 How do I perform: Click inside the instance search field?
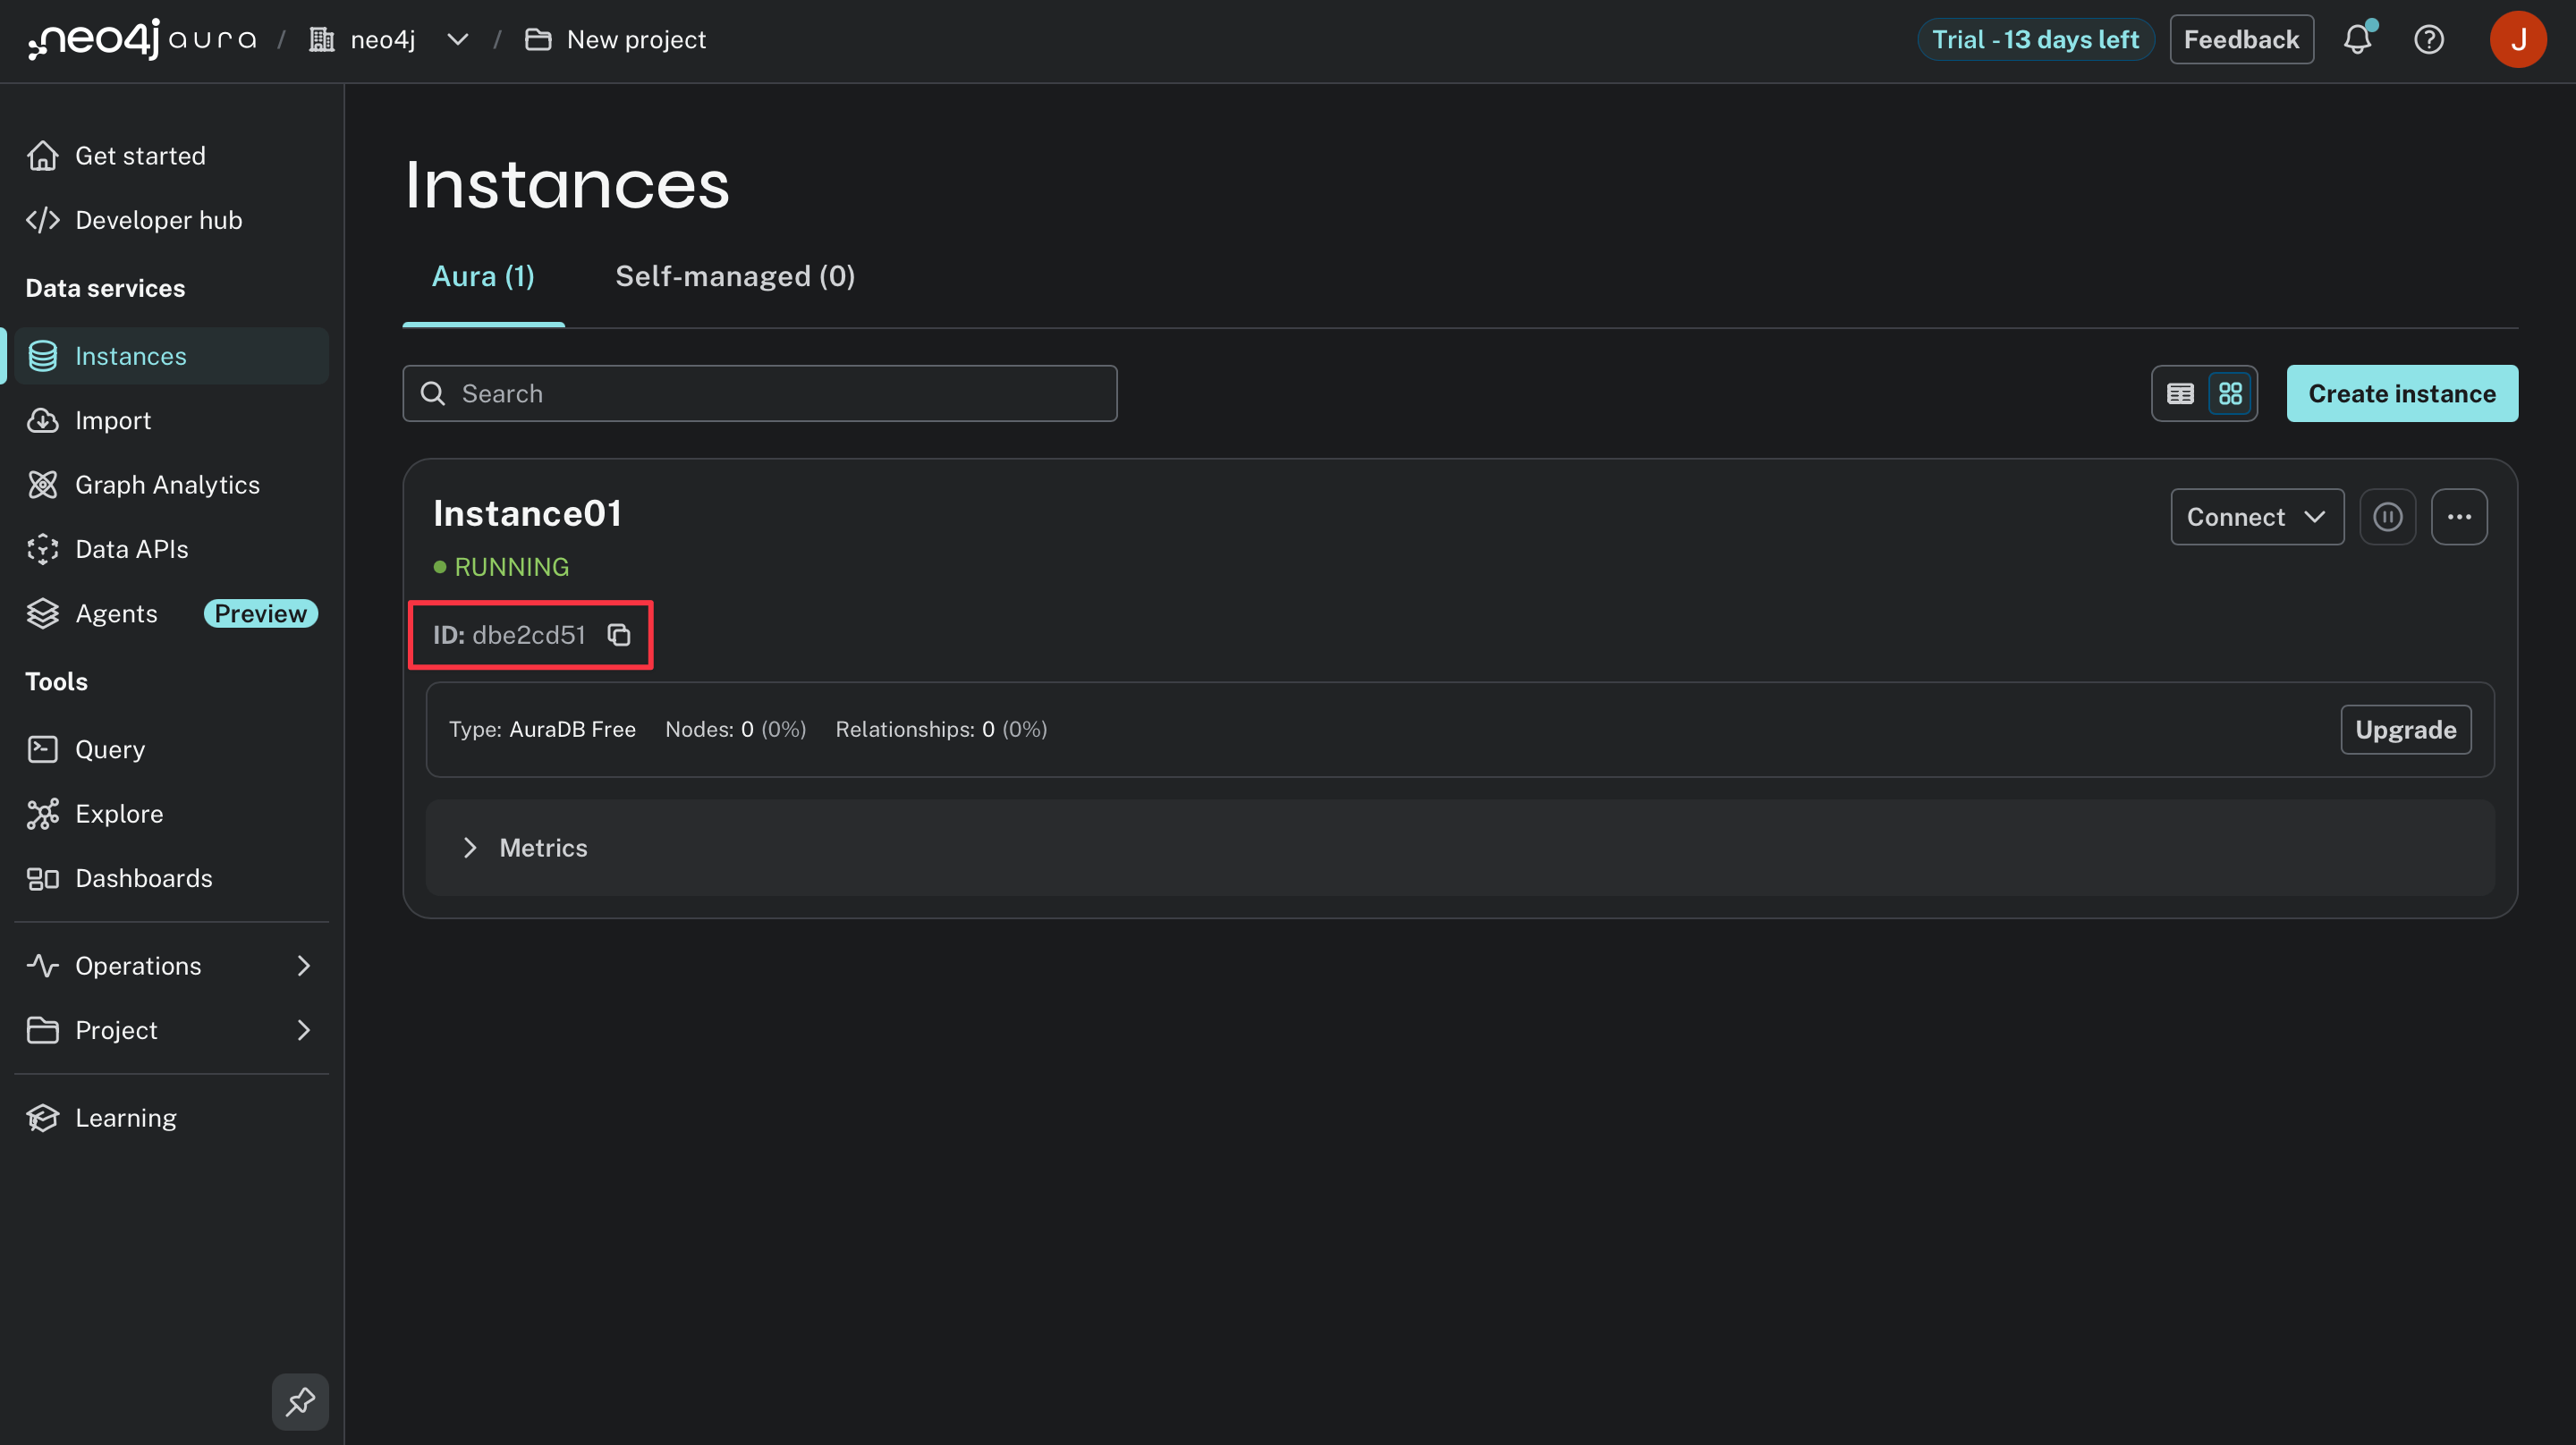click(x=760, y=393)
